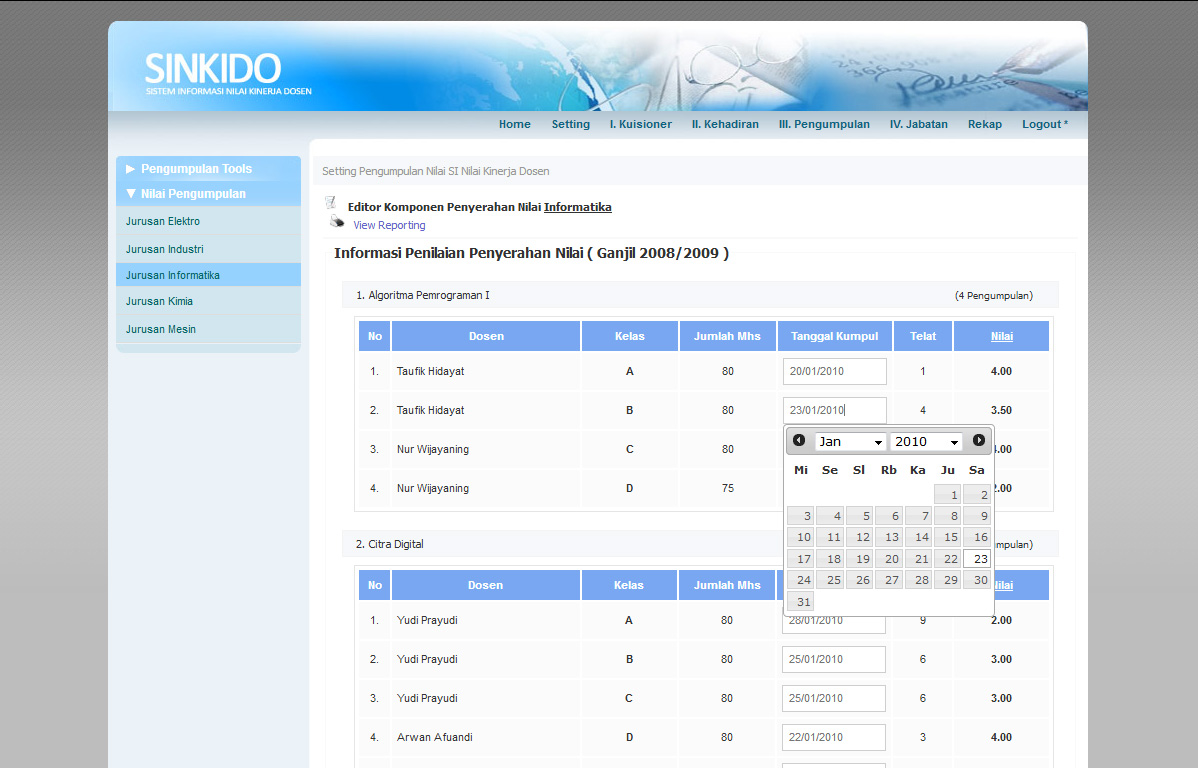The image size is (1198, 768).
Task: Select Jurusan Elektro in sidebar
Action: [163, 221]
